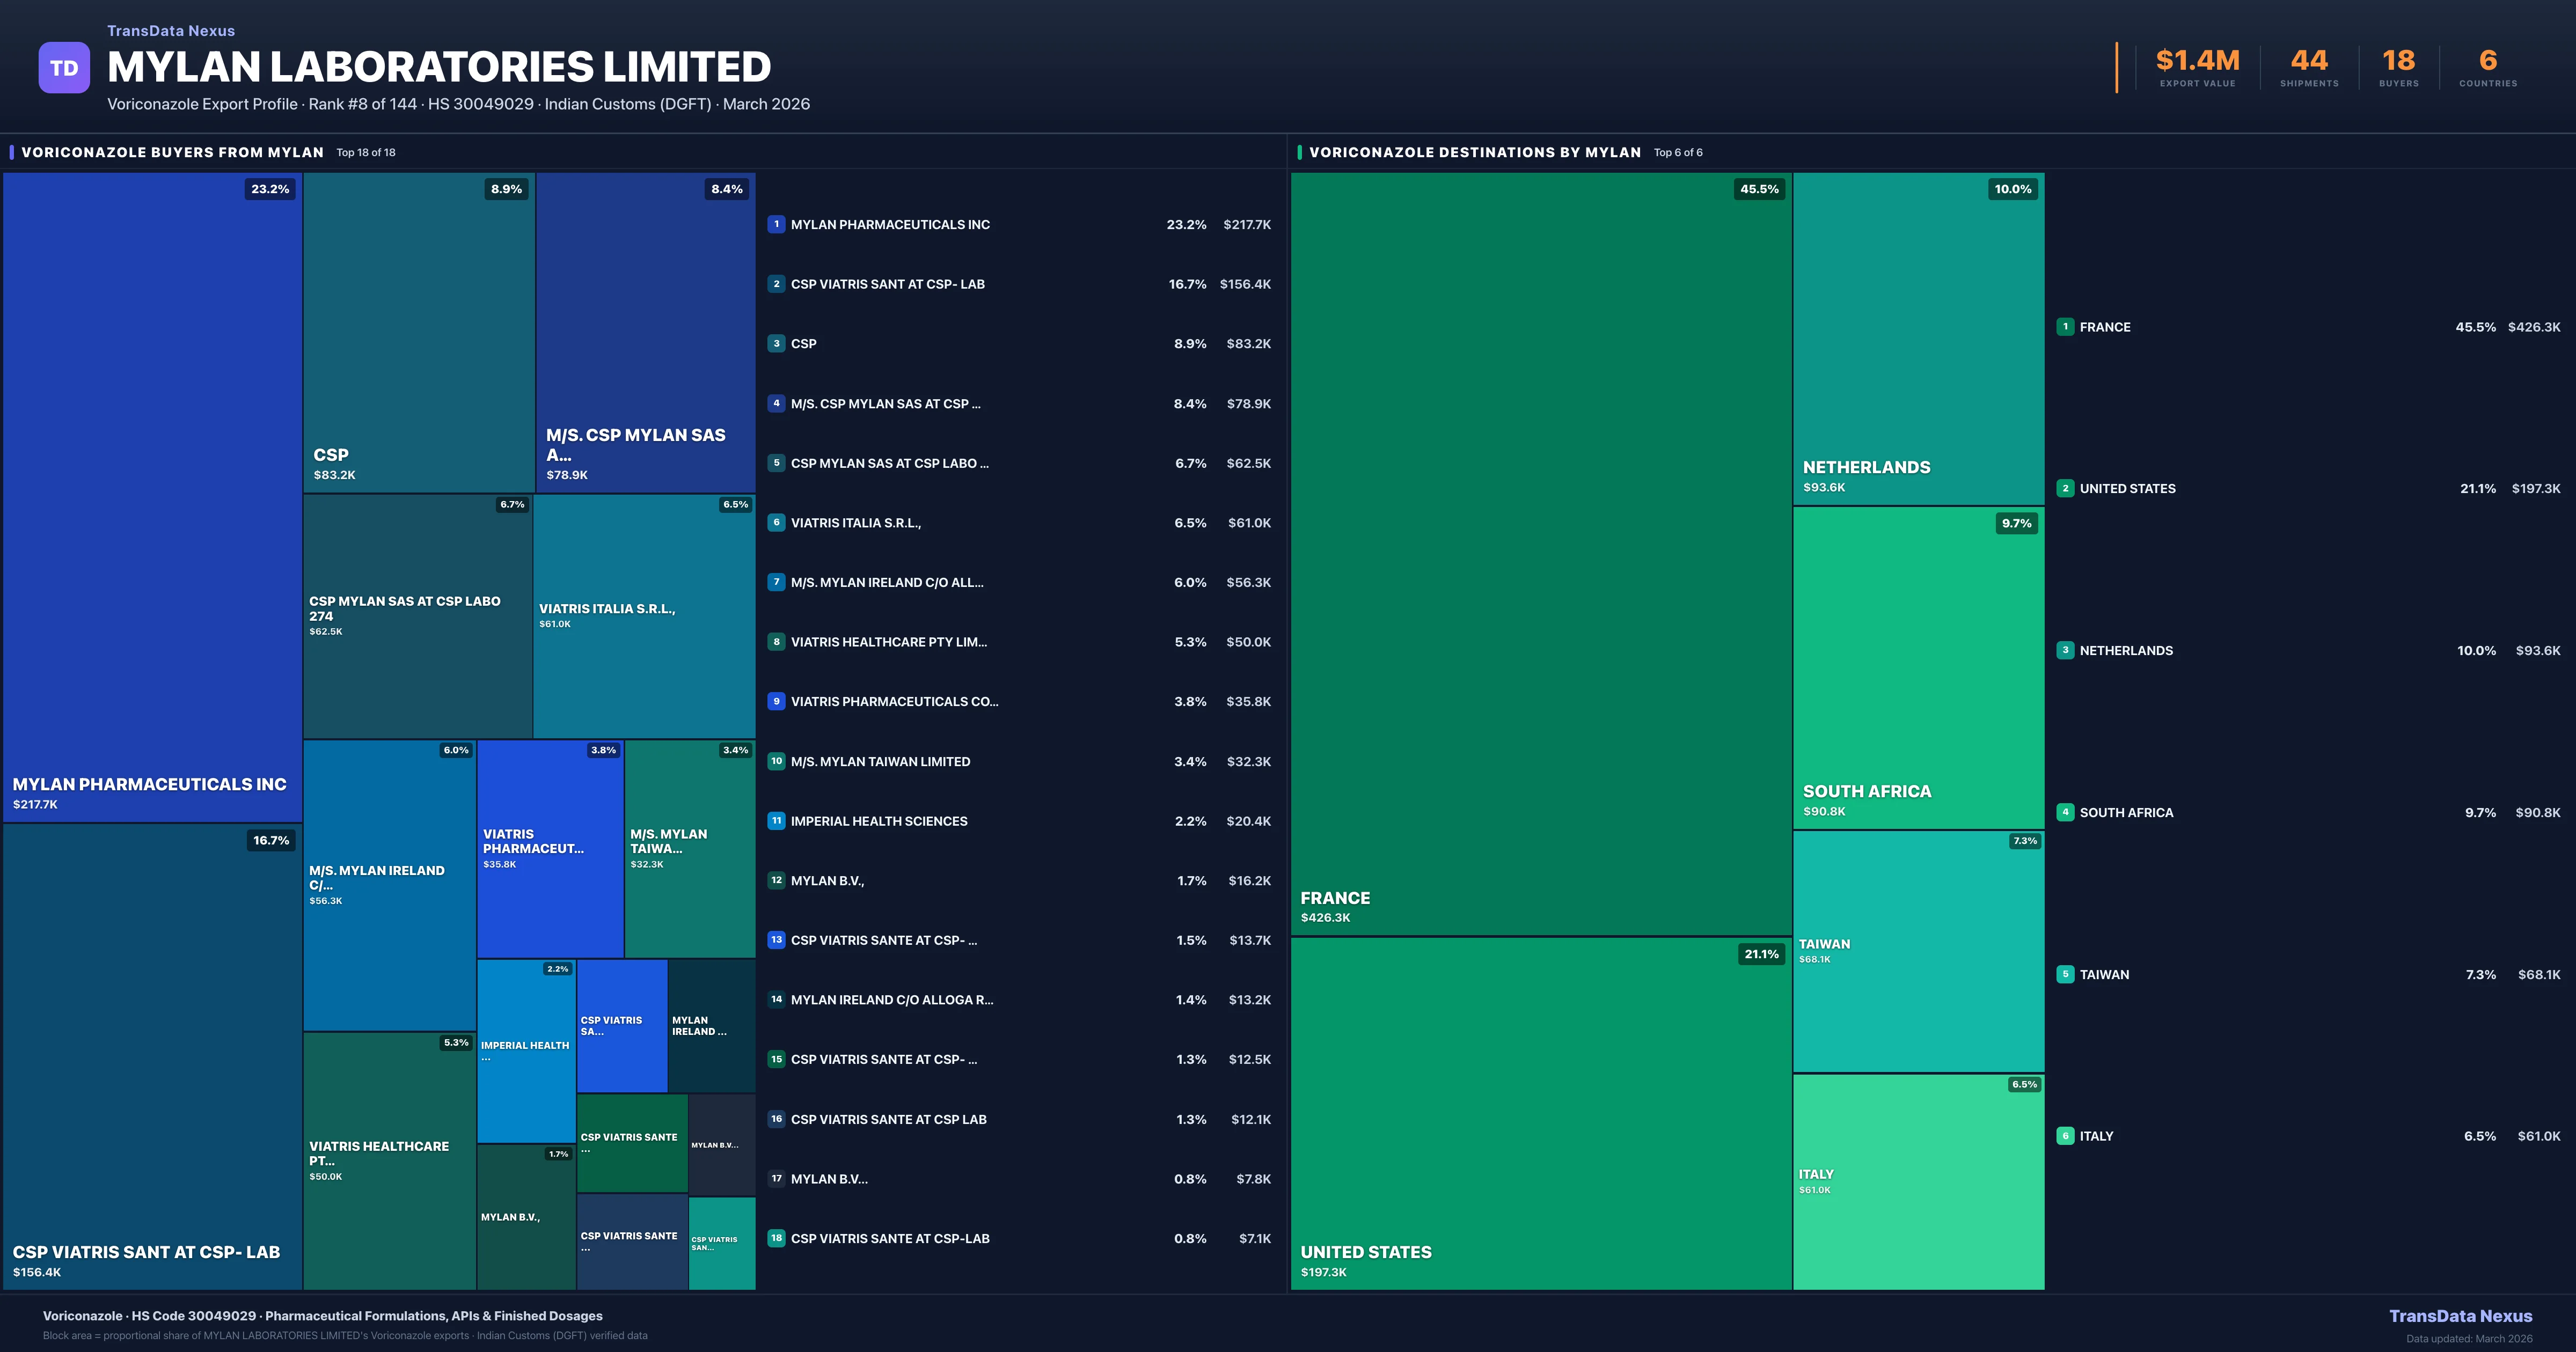Click rank 1 badge for Mylan Pharmaceuticals
This screenshot has height=1352, width=2576.
(x=776, y=224)
